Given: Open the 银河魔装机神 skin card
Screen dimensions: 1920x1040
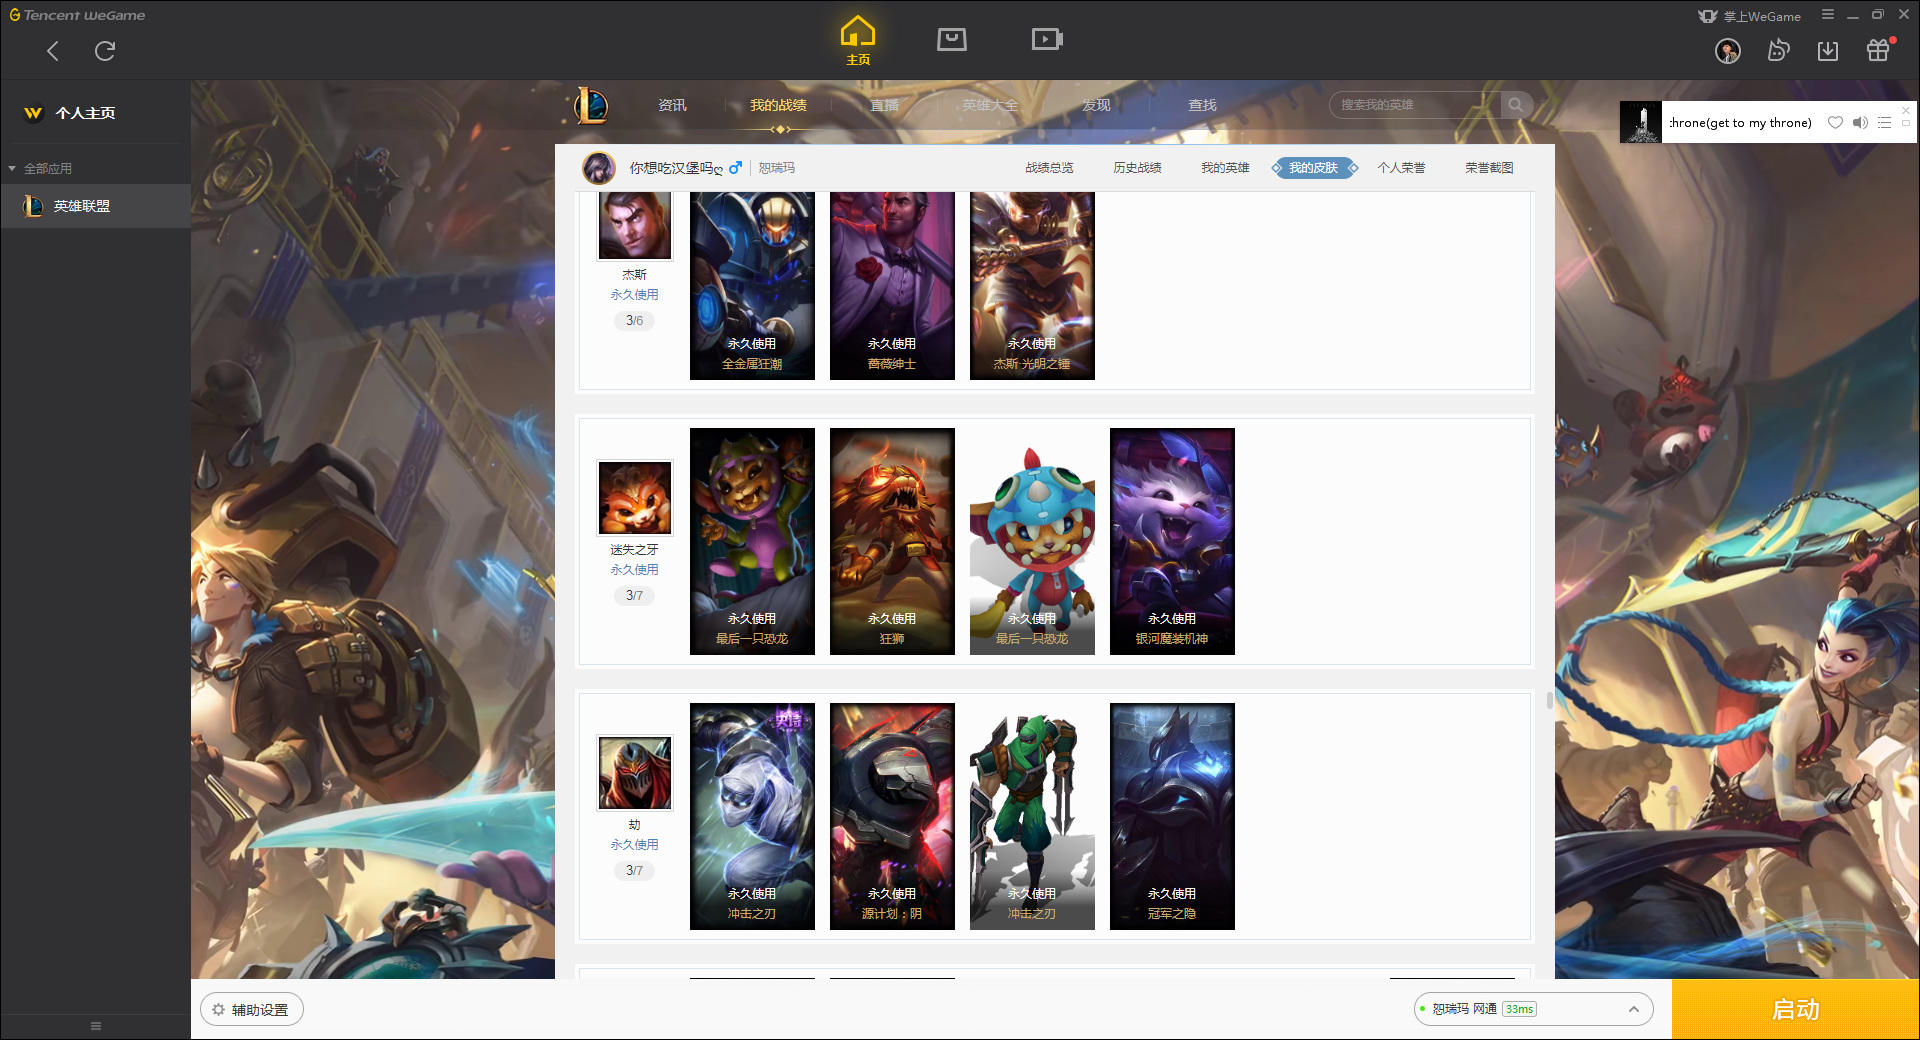Looking at the screenshot, I should pyautogui.click(x=1172, y=541).
